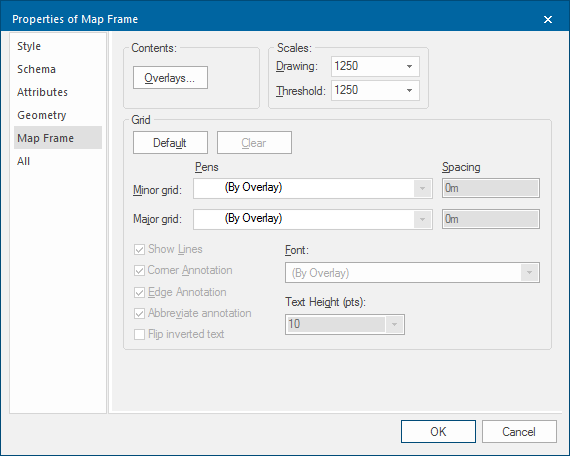Image resolution: width=570 pixels, height=456 pixels.
Task: Open the Major grid pen dropdown
Action: click(x=422, y=219)
